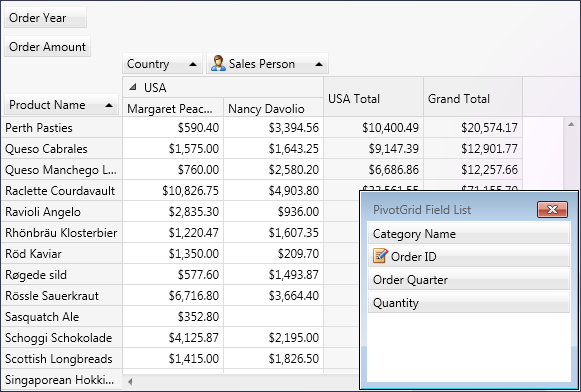Select the Raclette Courdavault row header
Image resolution: width=581 pixels, height=392 pixels.
pyautogui.click(x=62, y=190)
